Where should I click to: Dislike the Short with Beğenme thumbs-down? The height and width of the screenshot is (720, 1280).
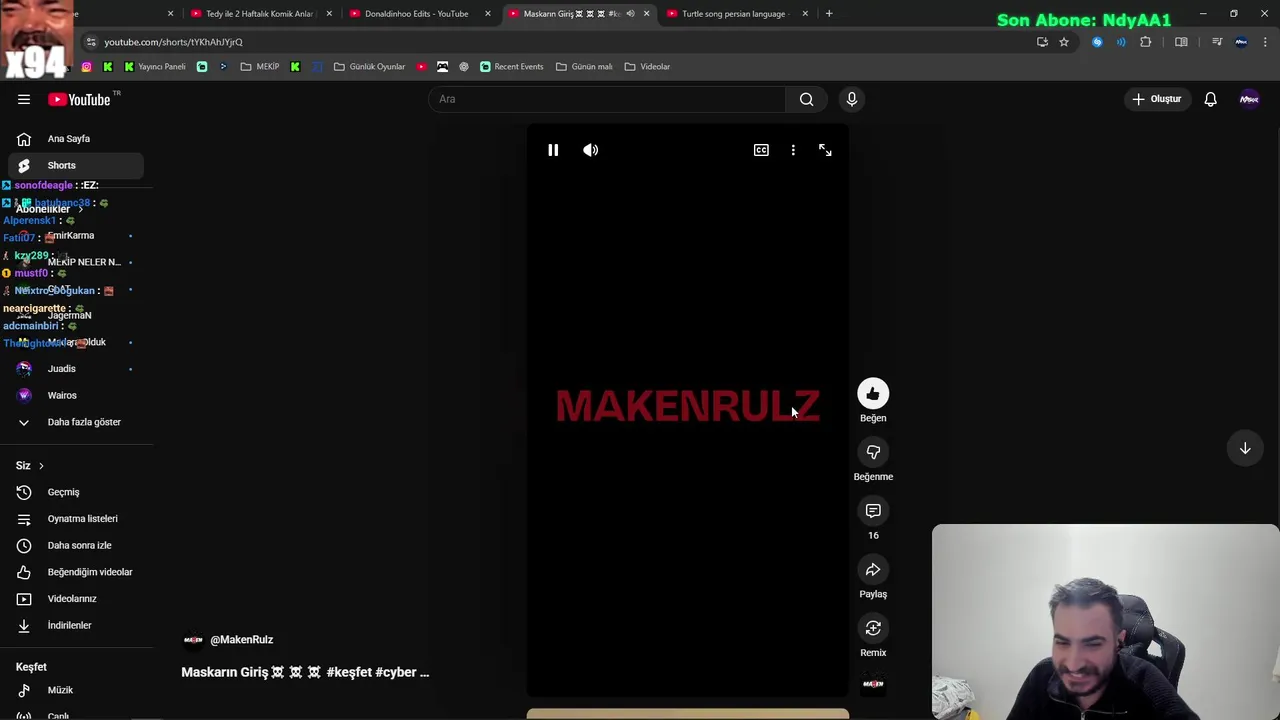[x=873, y=453]
